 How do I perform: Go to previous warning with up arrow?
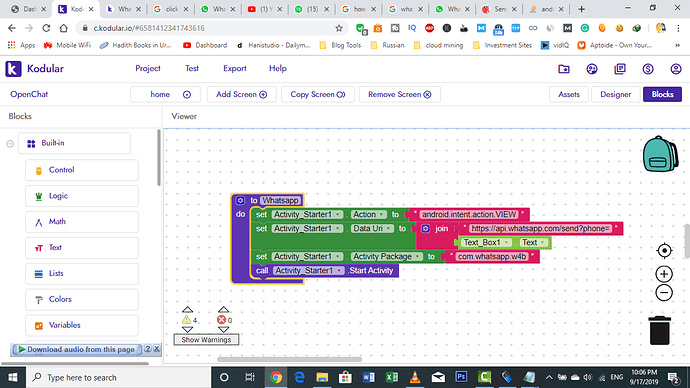(187, 310)
